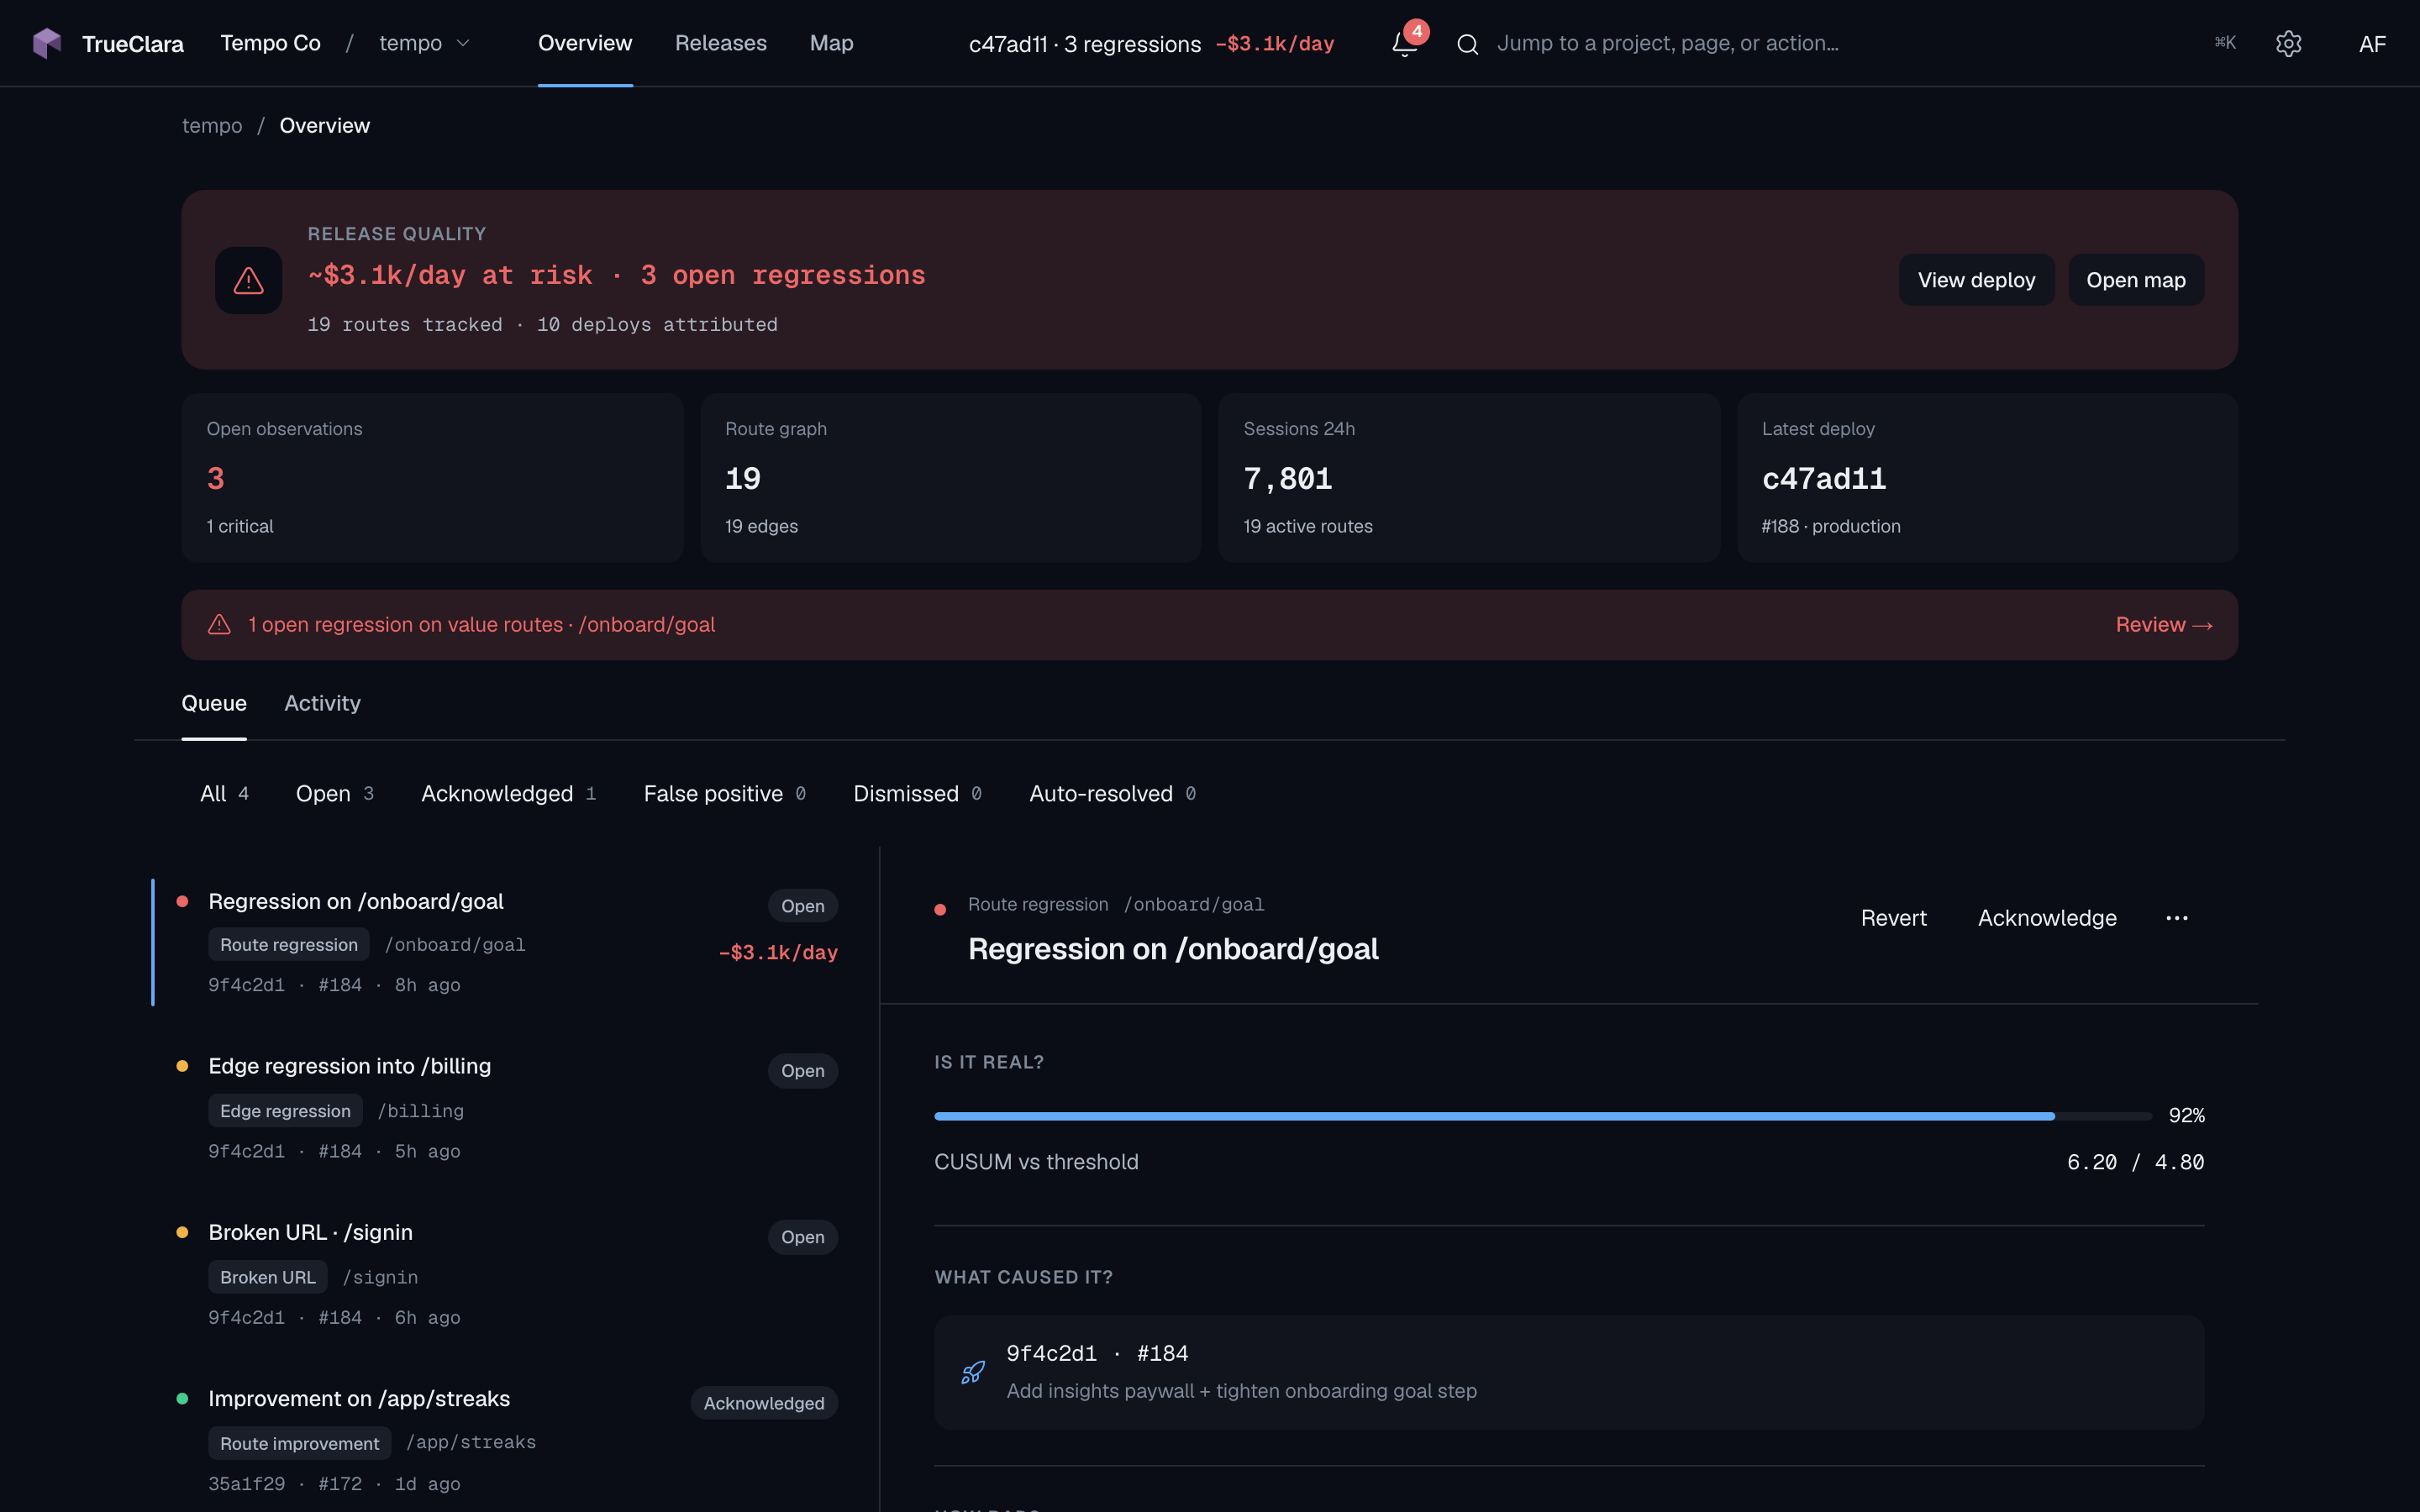Open the Latest deploy c47ad11 card
The height and width of the screenshot is (1512, 2420).
1987,478
